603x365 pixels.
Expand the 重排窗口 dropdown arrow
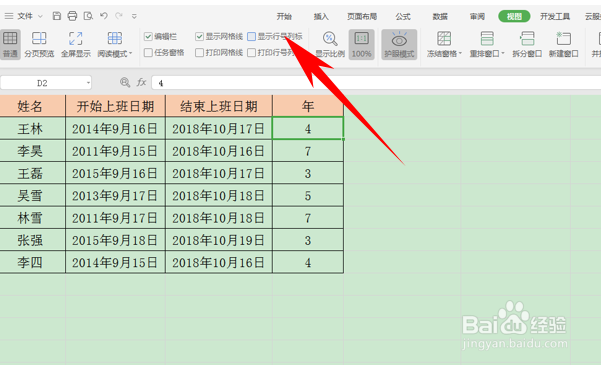pyautogui.click(x=503, y=53)
